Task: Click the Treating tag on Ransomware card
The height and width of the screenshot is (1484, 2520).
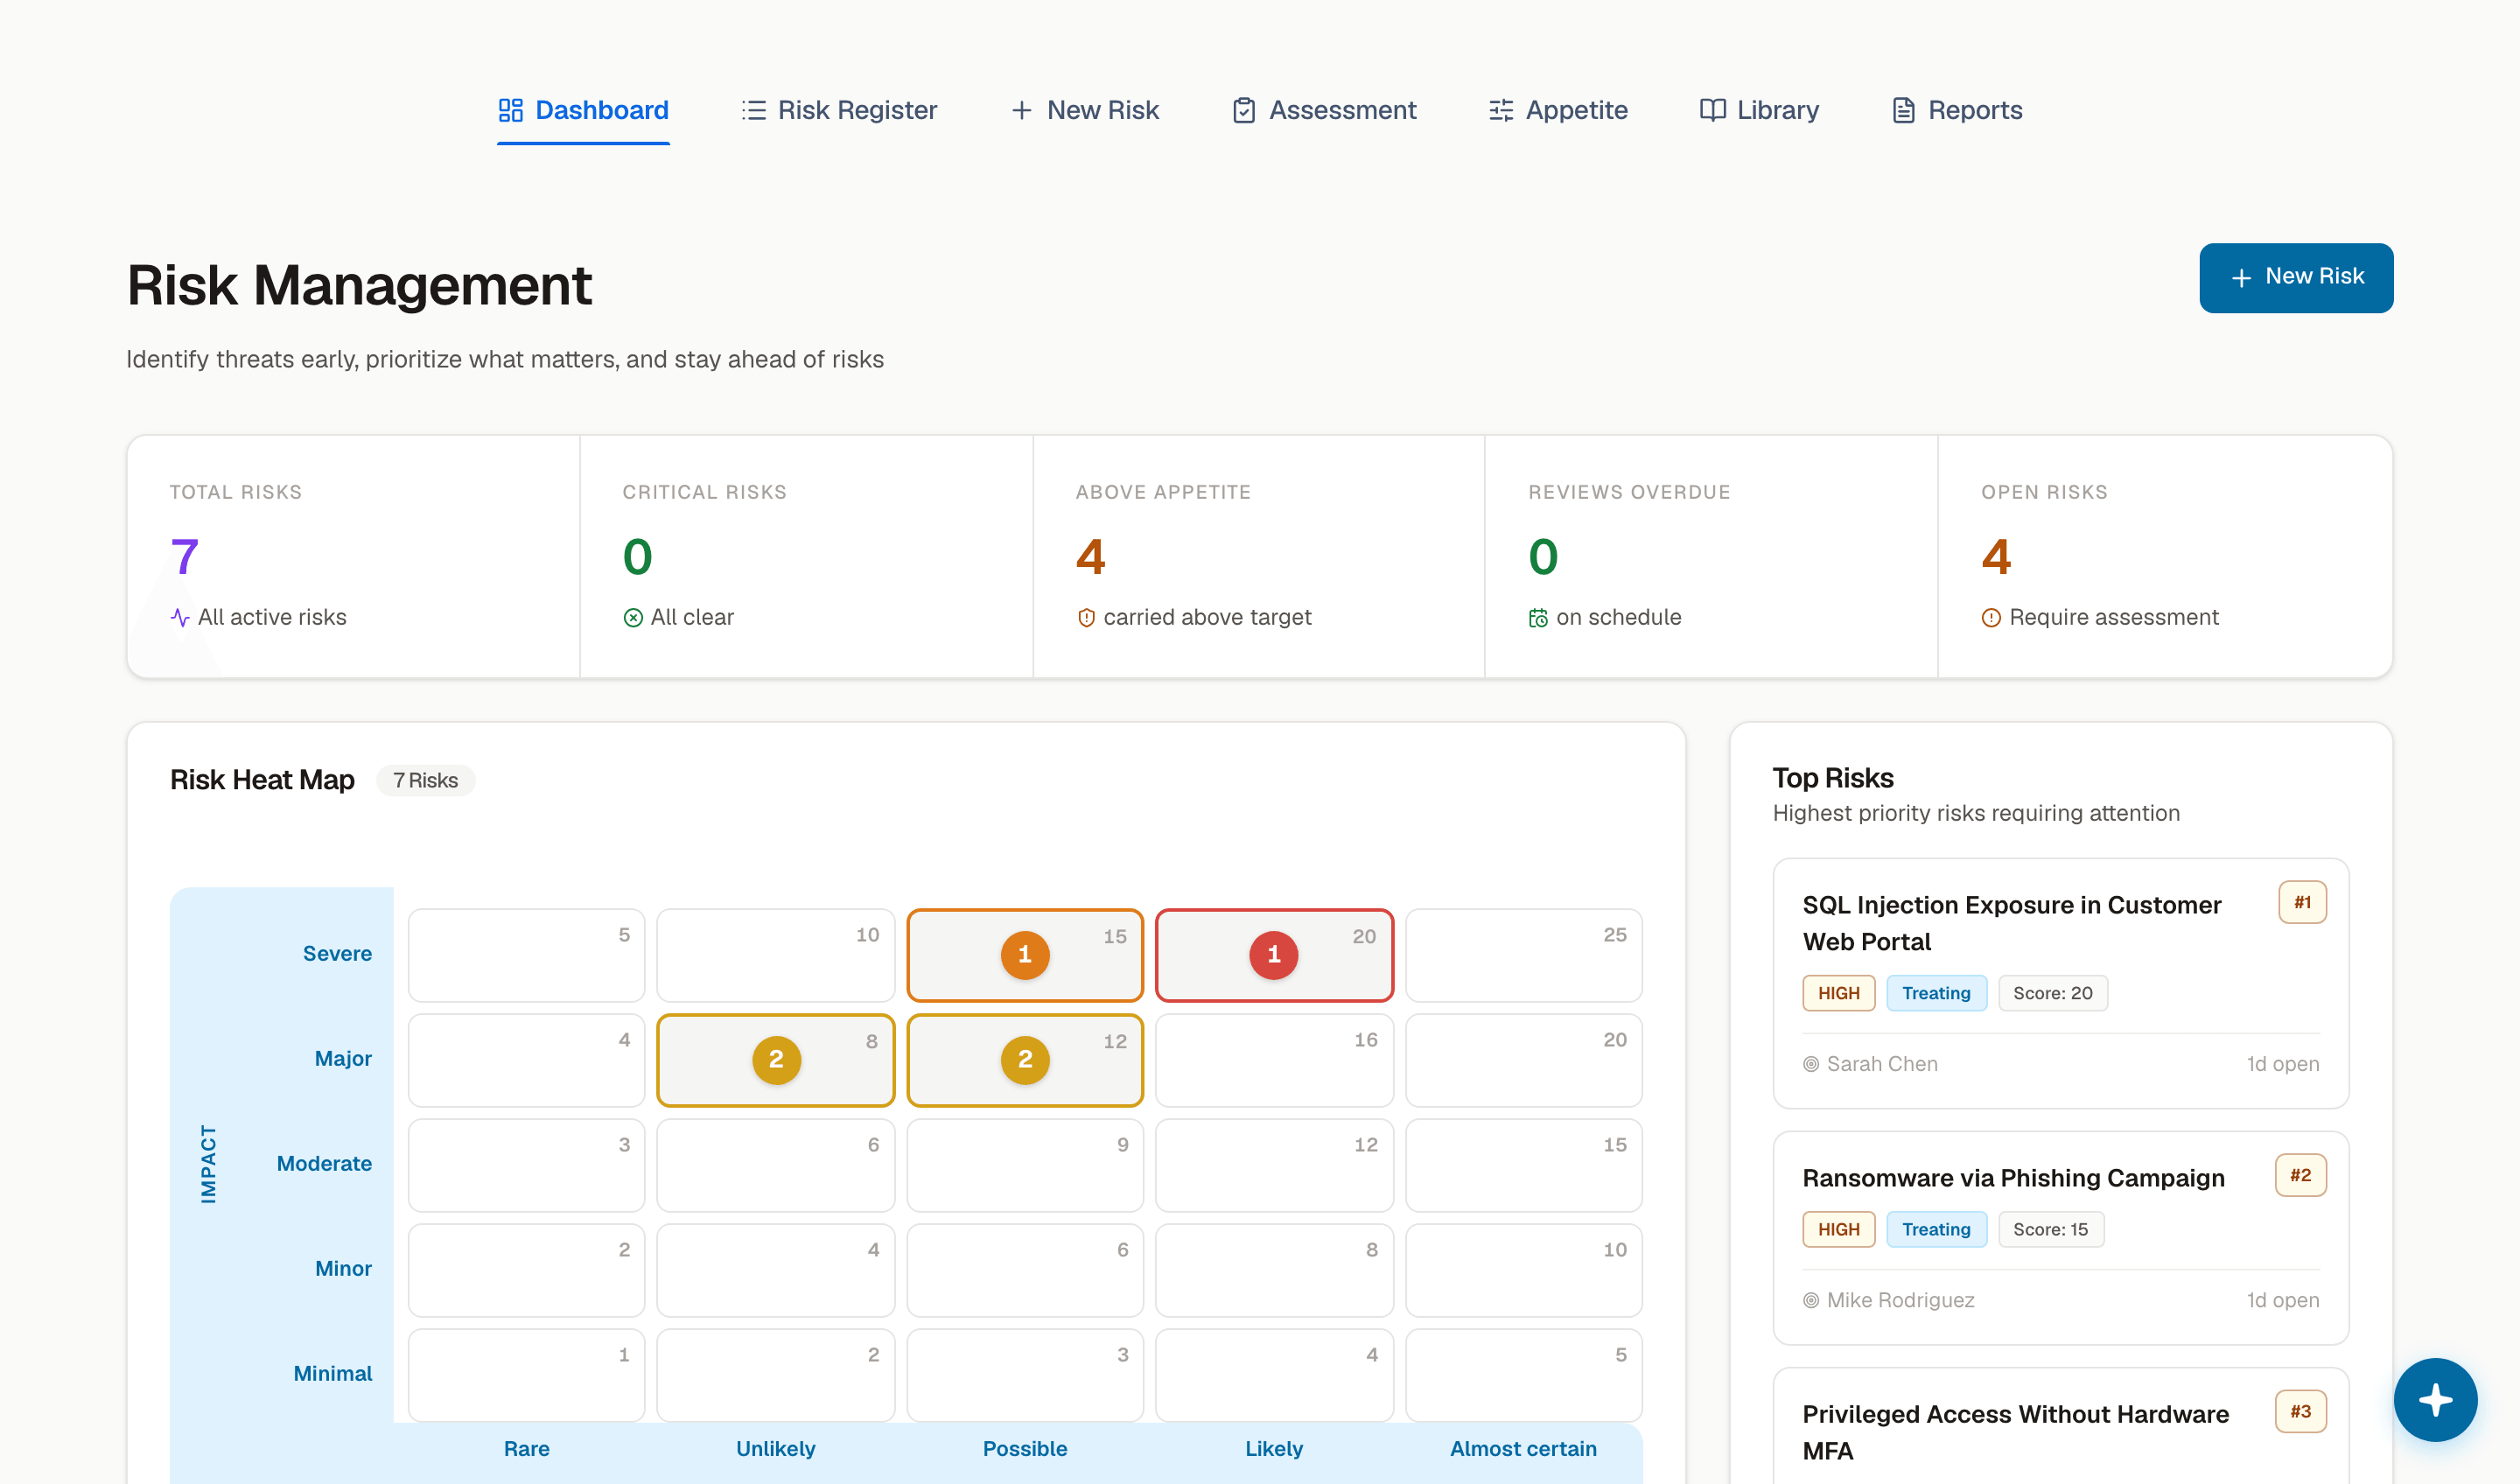Action: (x=1936, y=1229)
